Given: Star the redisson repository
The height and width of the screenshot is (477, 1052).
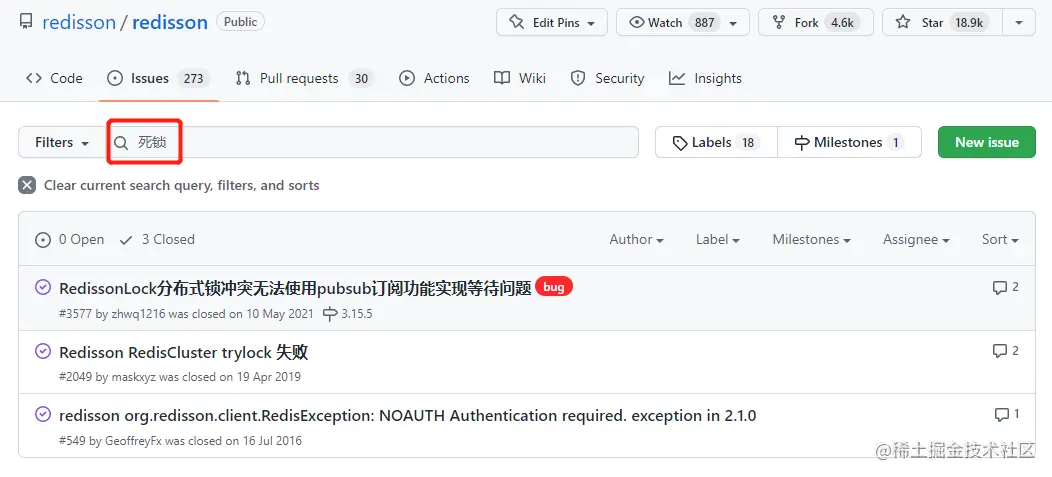Looking at the screenshot, I should pyautogui.click(x=942, y=22).
